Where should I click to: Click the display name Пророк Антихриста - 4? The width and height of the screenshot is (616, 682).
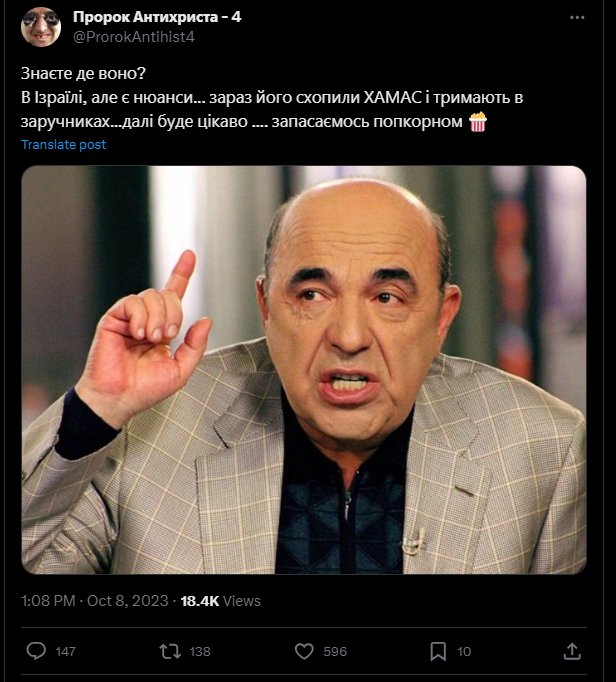[x=157, y=17]
